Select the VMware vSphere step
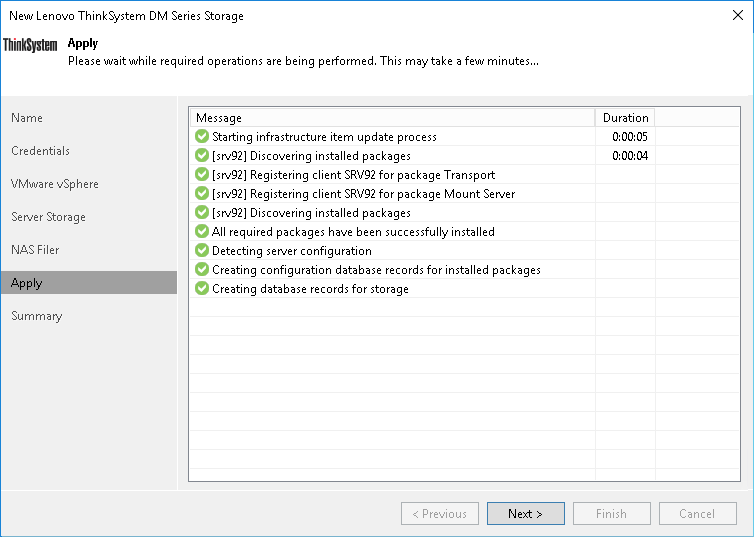 [55, 184]
